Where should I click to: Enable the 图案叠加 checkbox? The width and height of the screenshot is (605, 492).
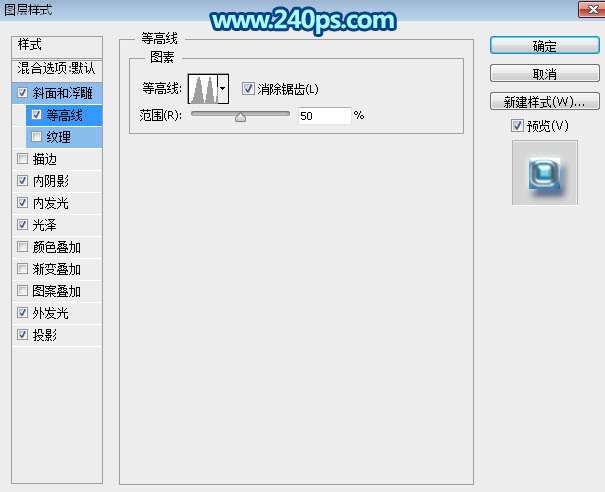22,290
